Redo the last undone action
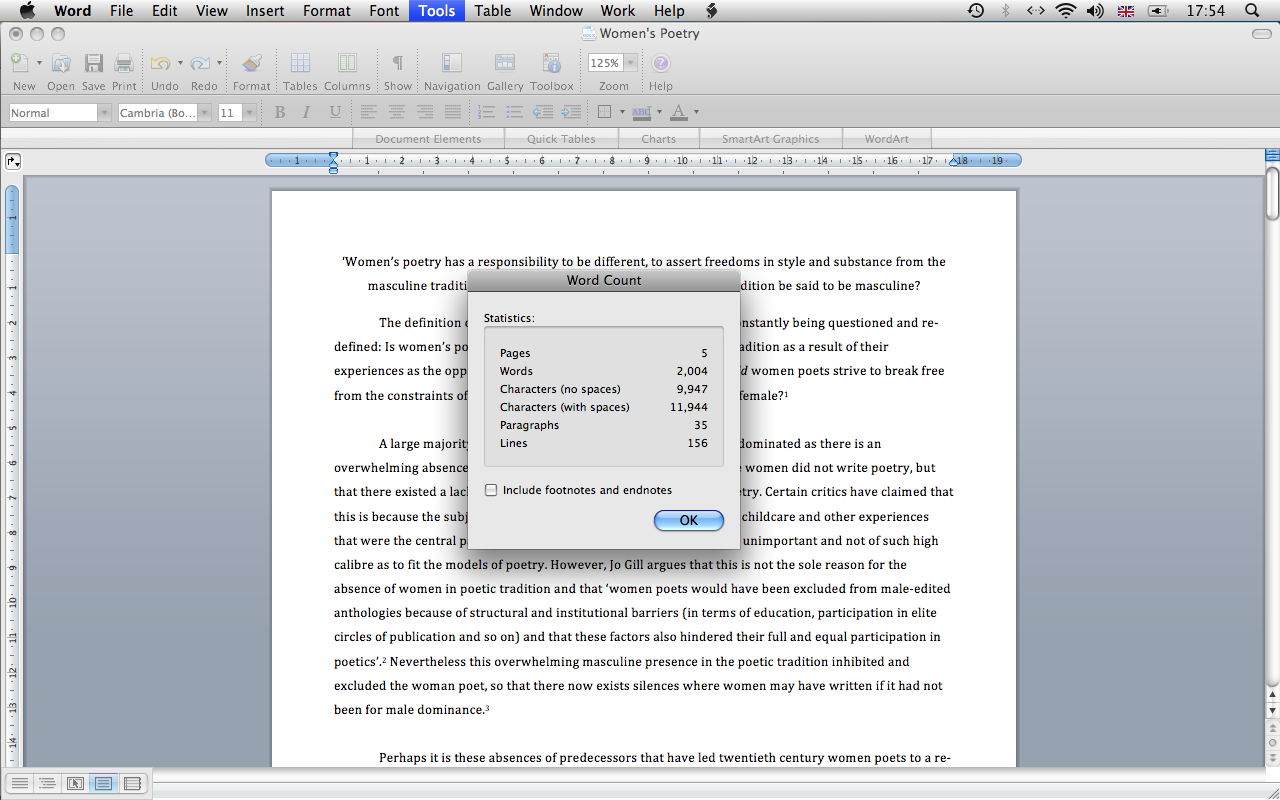 click(201, 63)
